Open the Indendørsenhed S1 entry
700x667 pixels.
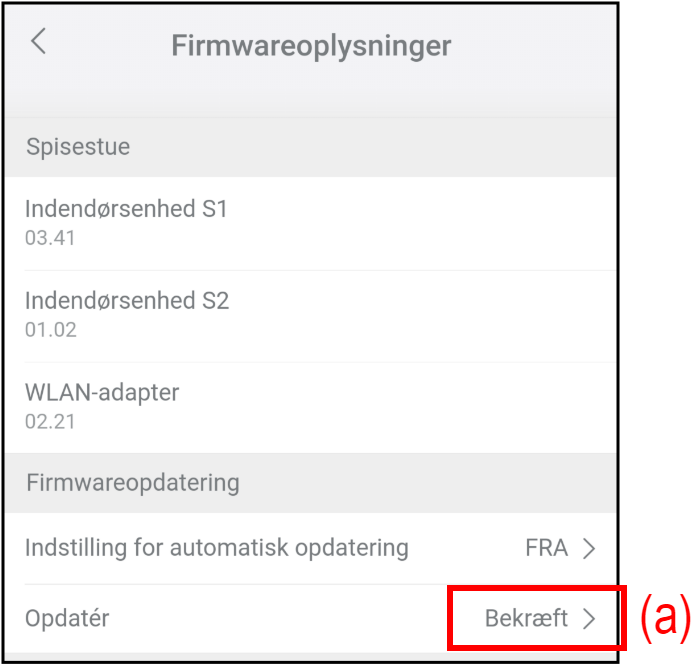click(x=127, y=209)
